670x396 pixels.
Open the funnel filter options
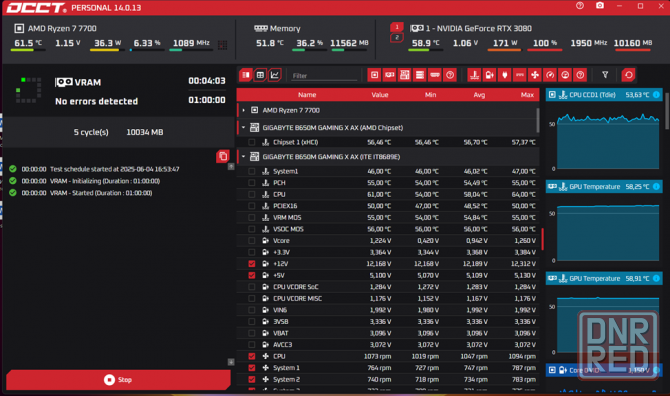[605, 75]
